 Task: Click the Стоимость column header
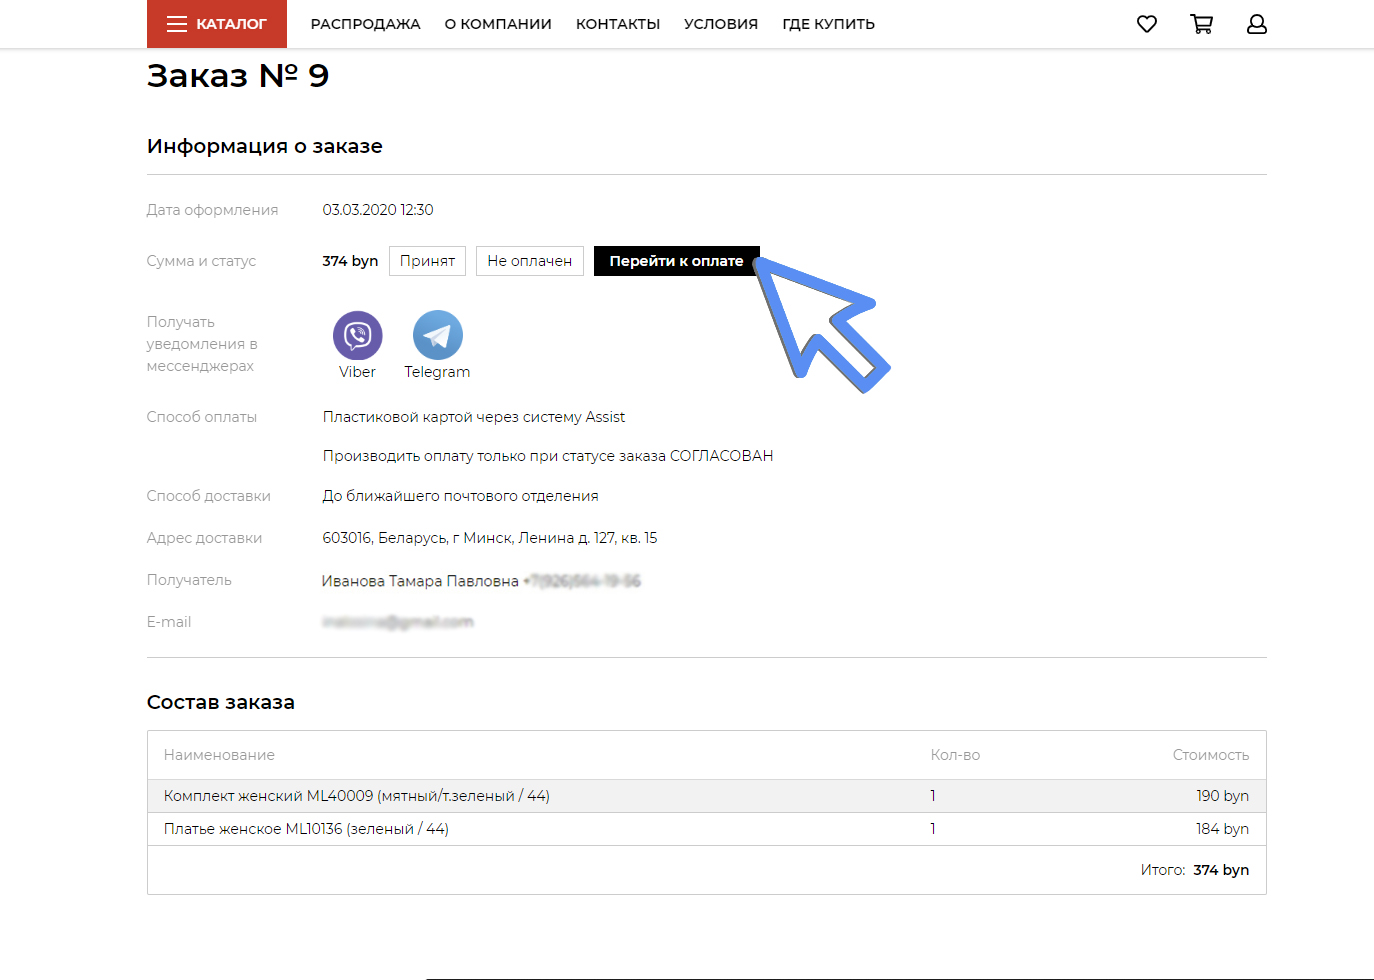(x=1211, y=755)
